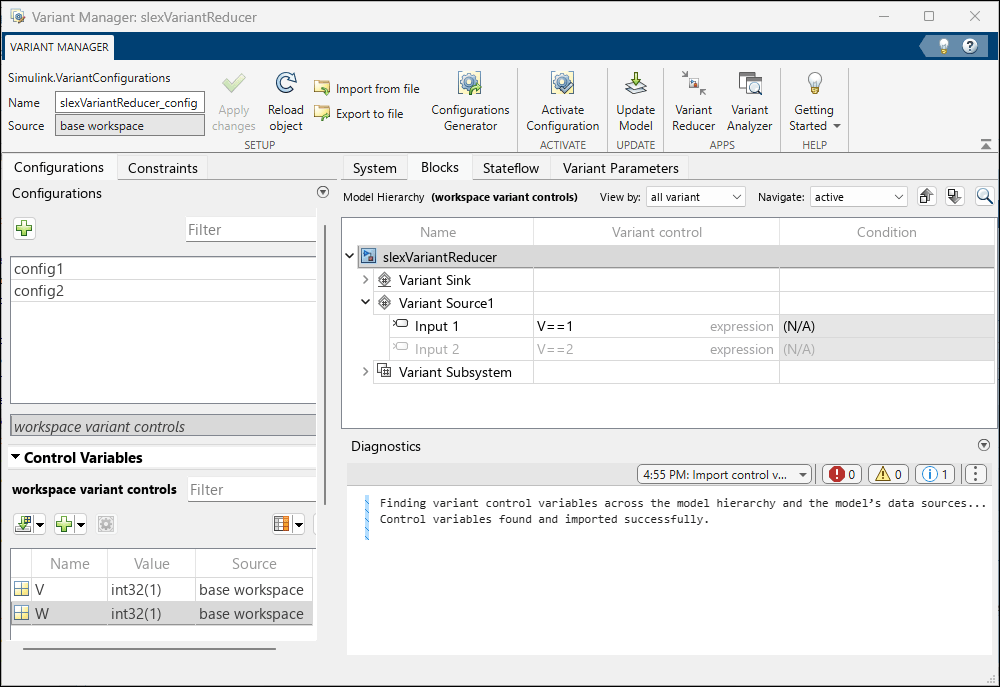Select Input 1 tree row
The width and height of the screenshot is (1000, 687).
pyautogui.click(x=692, y=326)
